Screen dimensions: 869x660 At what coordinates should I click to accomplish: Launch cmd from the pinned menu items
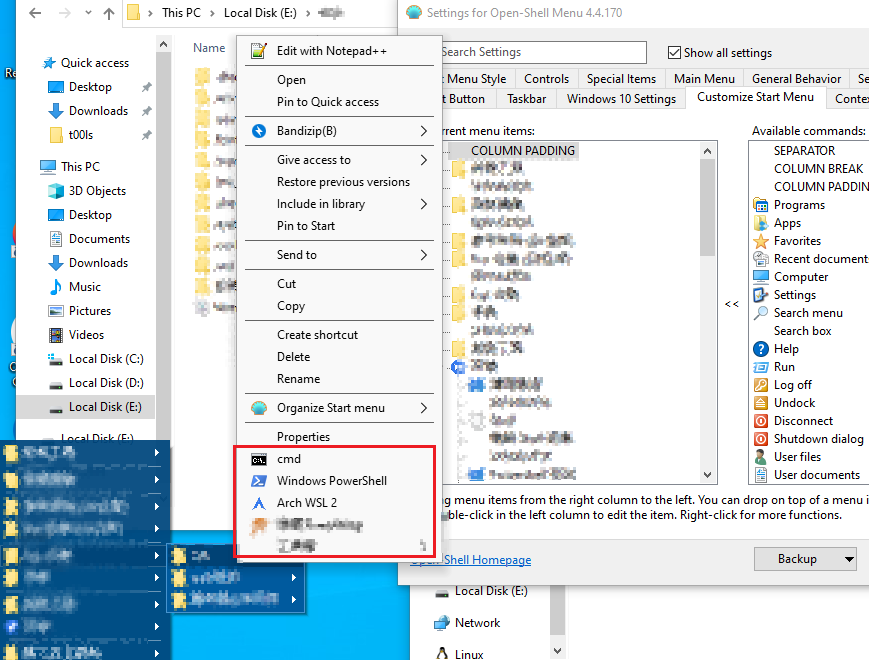click(289, 459)
